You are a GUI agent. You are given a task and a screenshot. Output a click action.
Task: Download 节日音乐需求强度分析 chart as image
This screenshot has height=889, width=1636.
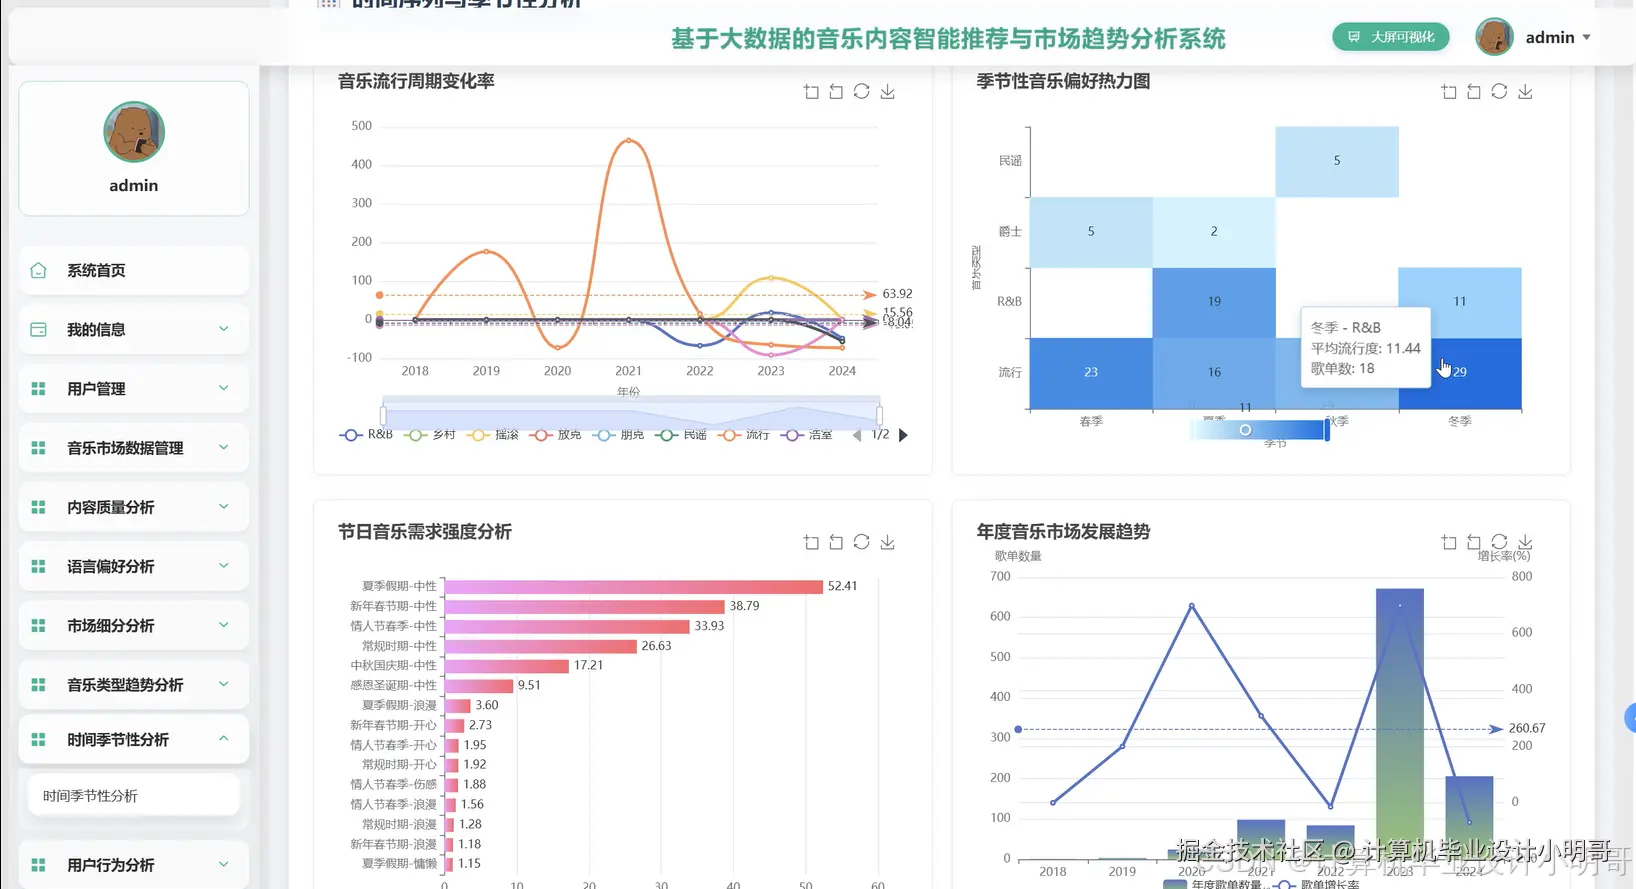pyautogui.click(x=887, y=542)
